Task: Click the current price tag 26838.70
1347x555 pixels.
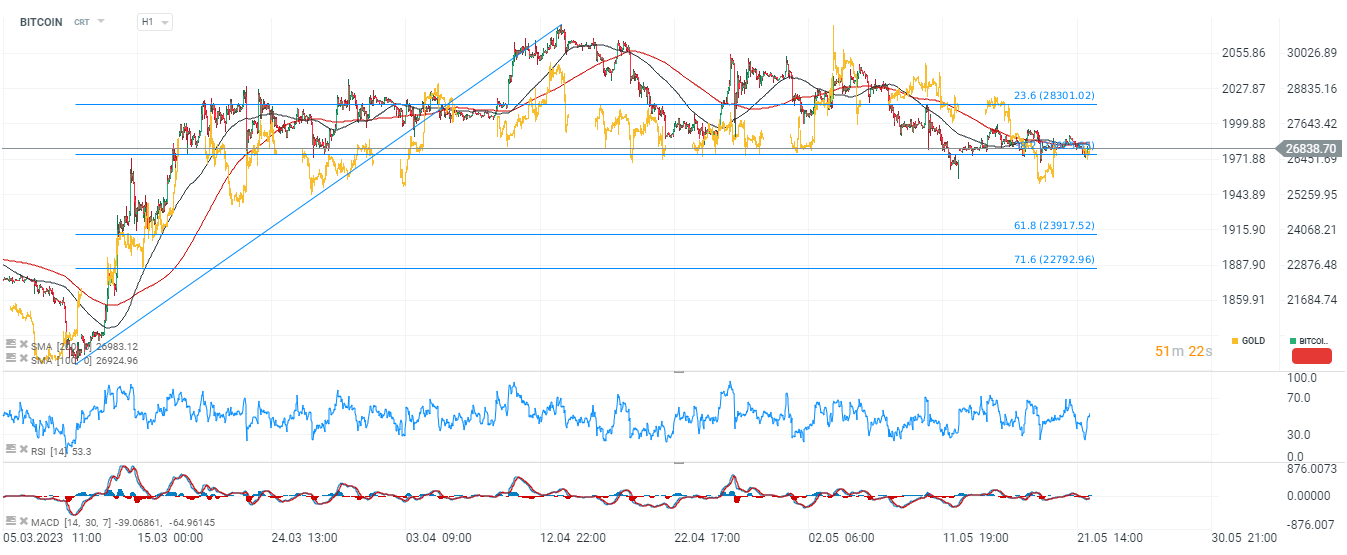Action: pyautogui.click(x=1308, y=148)
